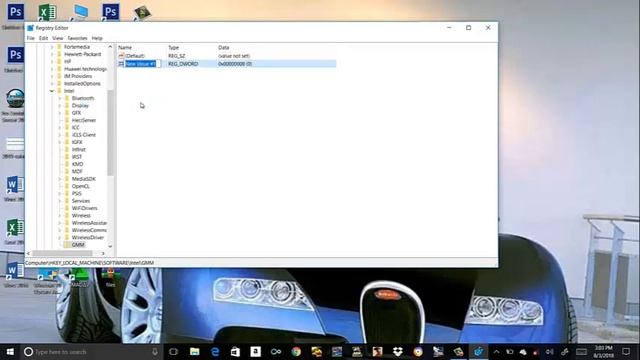The image size is (640, 360).
Task: Open the Help menu
Action: point(97,38)
